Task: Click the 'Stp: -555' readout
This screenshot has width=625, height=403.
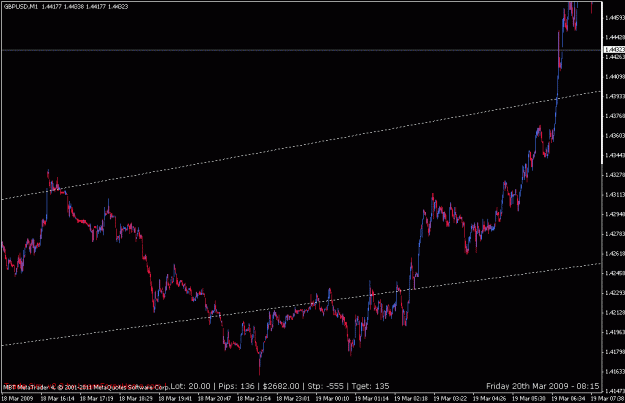Action: [x=326, y=386]
